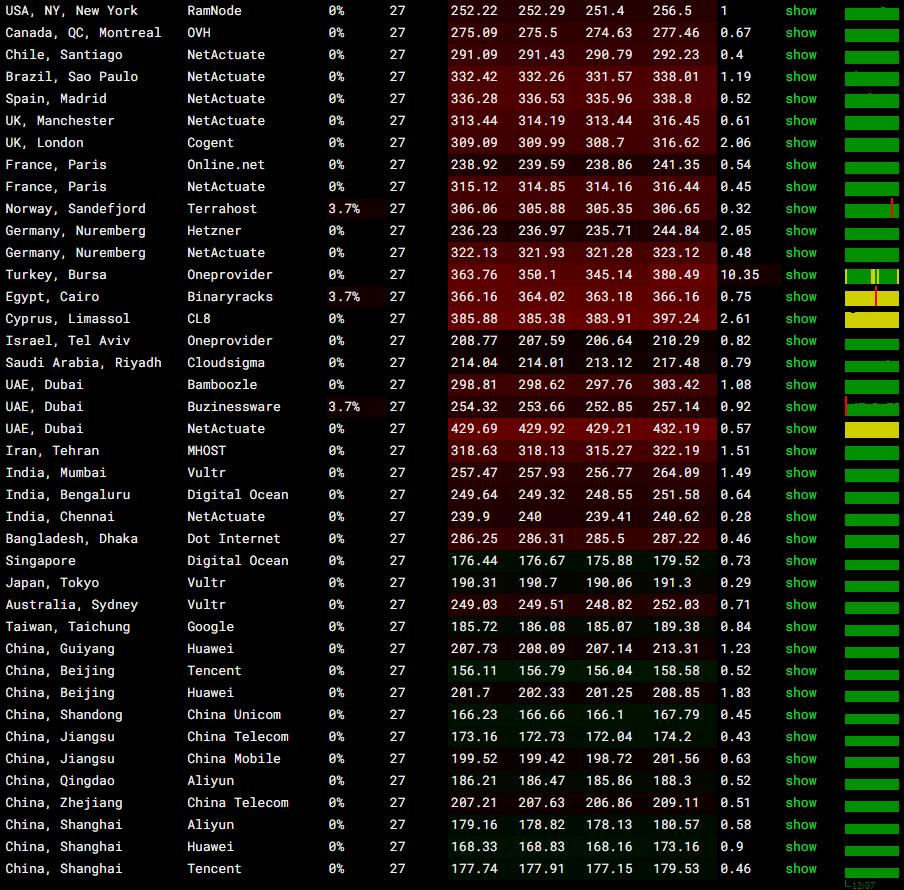Select the location "Germany, Nuremberg" in the Hetzner row
The width and height of the screenshot is (904, 890).
76,231
